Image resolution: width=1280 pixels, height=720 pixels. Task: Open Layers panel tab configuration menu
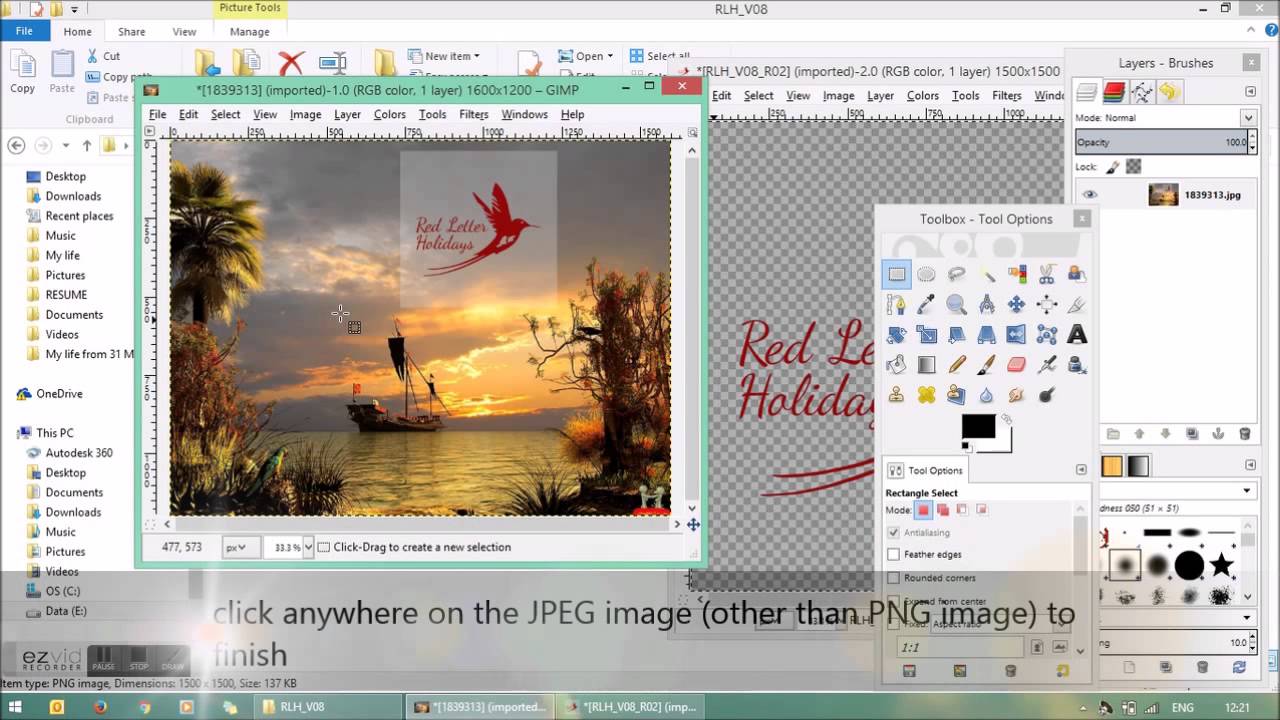point(1250,92)
